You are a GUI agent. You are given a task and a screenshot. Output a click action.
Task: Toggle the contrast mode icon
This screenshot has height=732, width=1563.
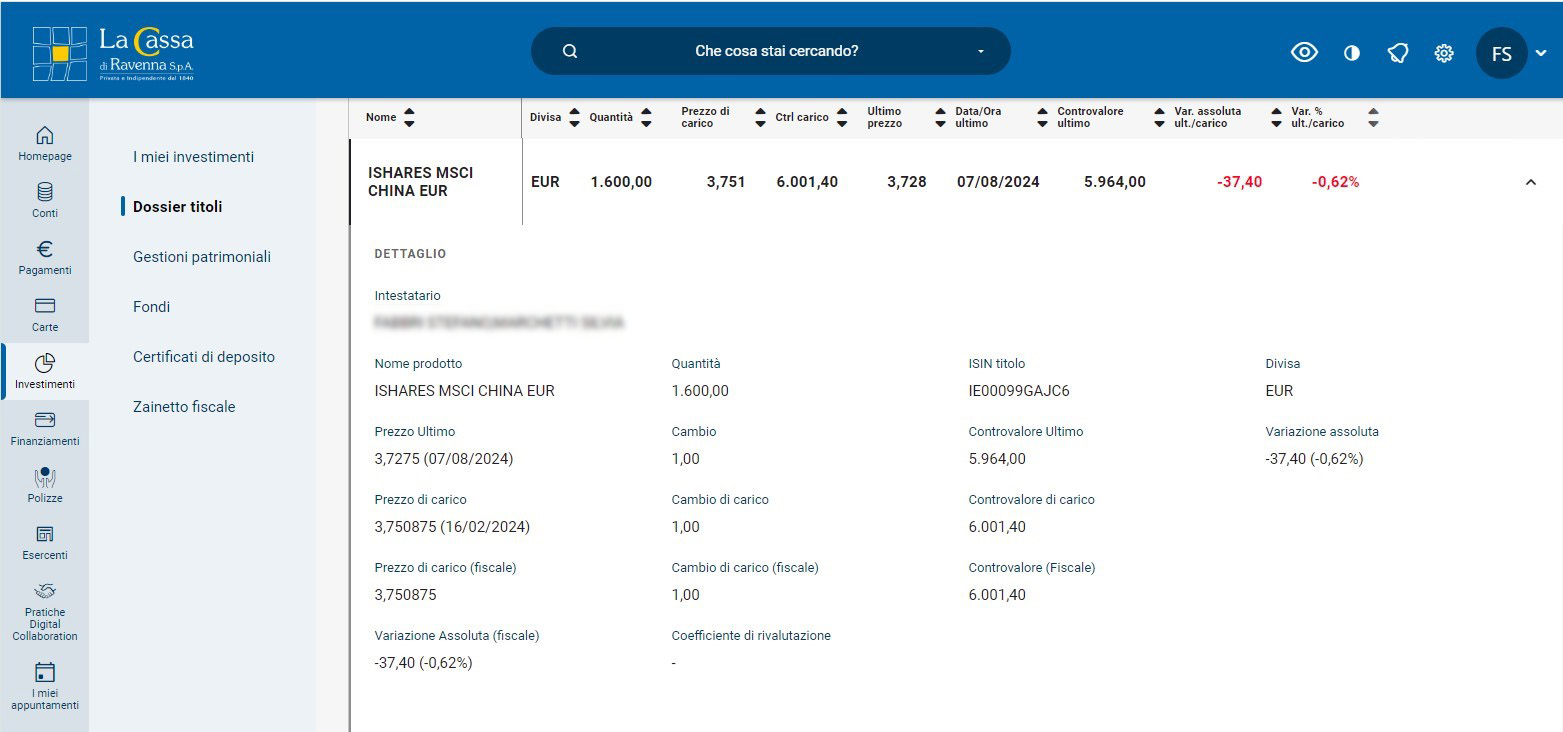click(x=1352, y=53)
